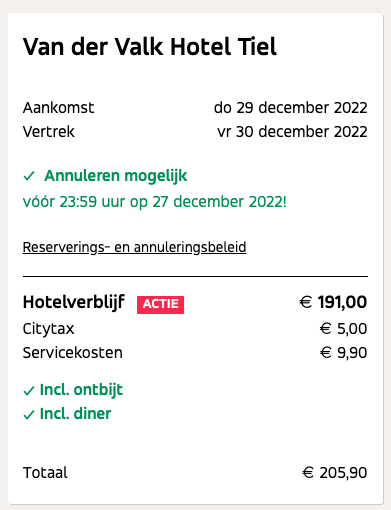This screenshot has width=391, height=510.
Task: Click the red ACTIE badge
Action: (x=160, y=305)
